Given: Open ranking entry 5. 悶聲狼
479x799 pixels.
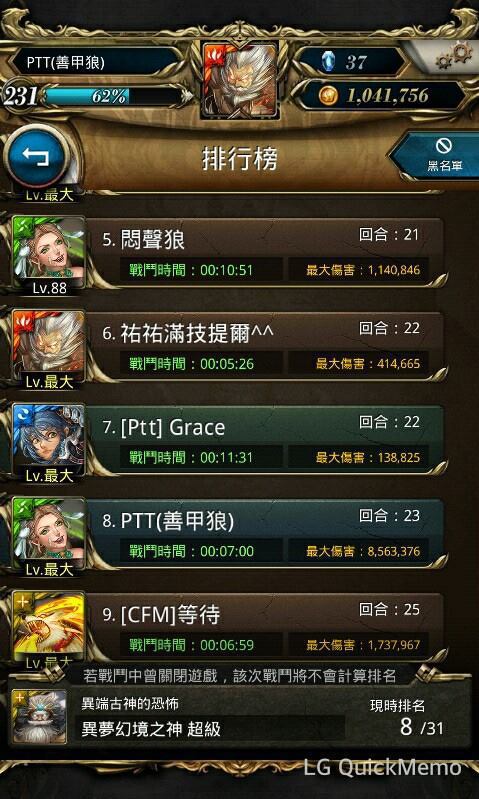Looking at the screenshot, I should coord(265,253).
